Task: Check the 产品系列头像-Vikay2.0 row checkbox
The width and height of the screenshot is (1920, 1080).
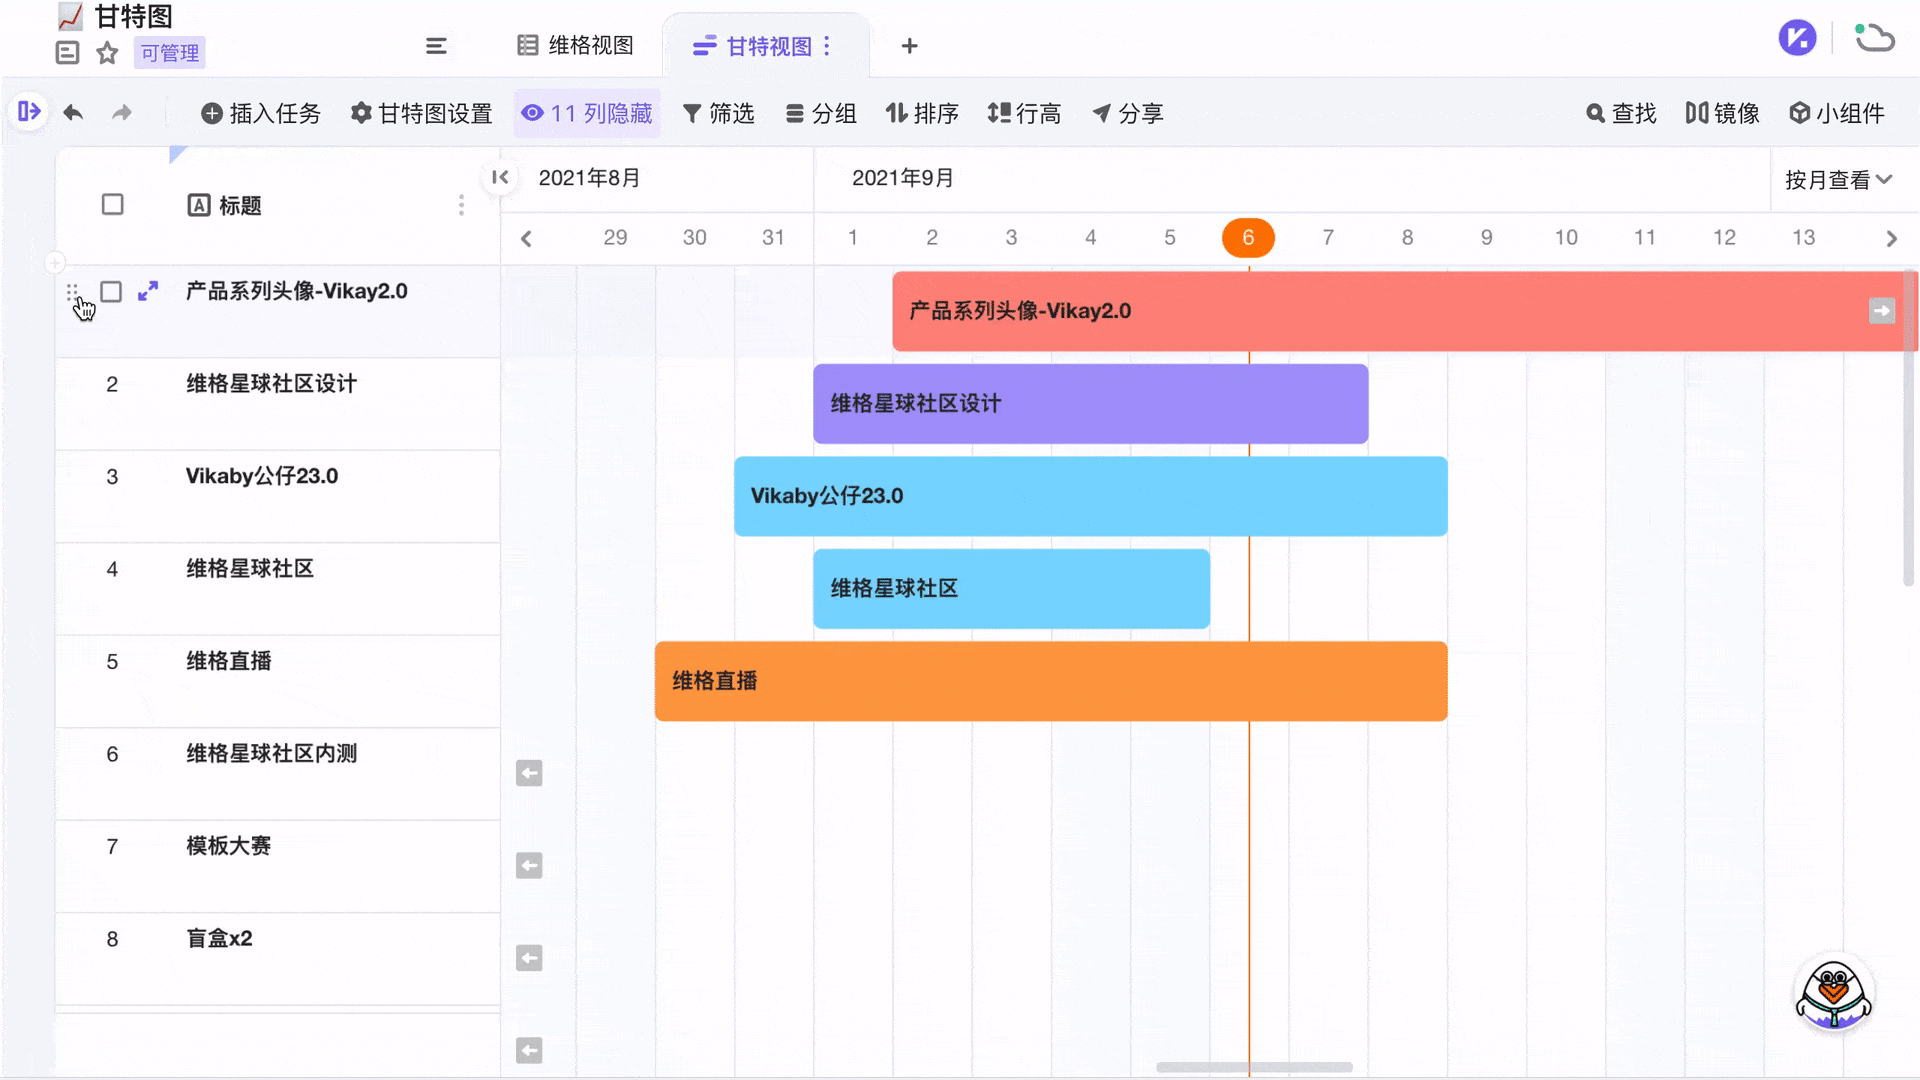Action: tap(111, 291)
